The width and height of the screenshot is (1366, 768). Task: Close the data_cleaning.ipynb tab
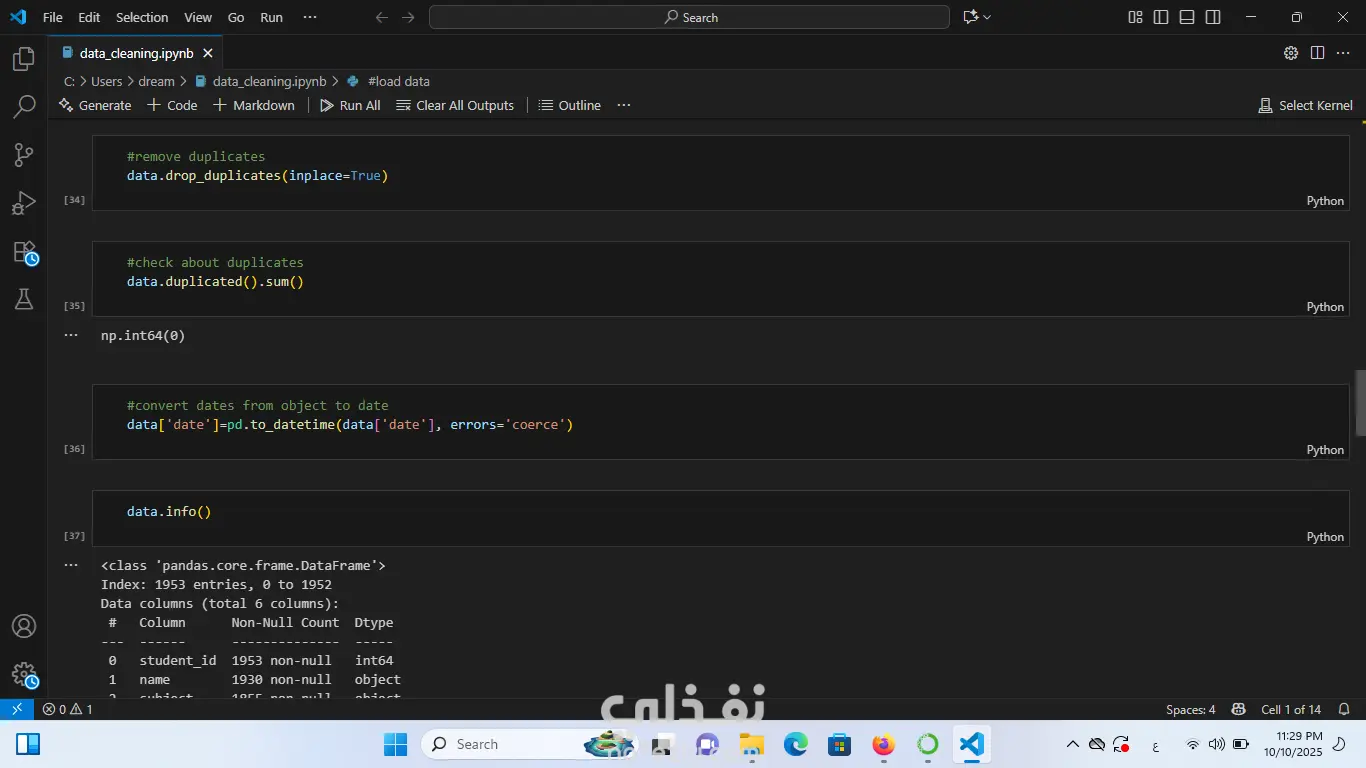[x=208, y=53]
